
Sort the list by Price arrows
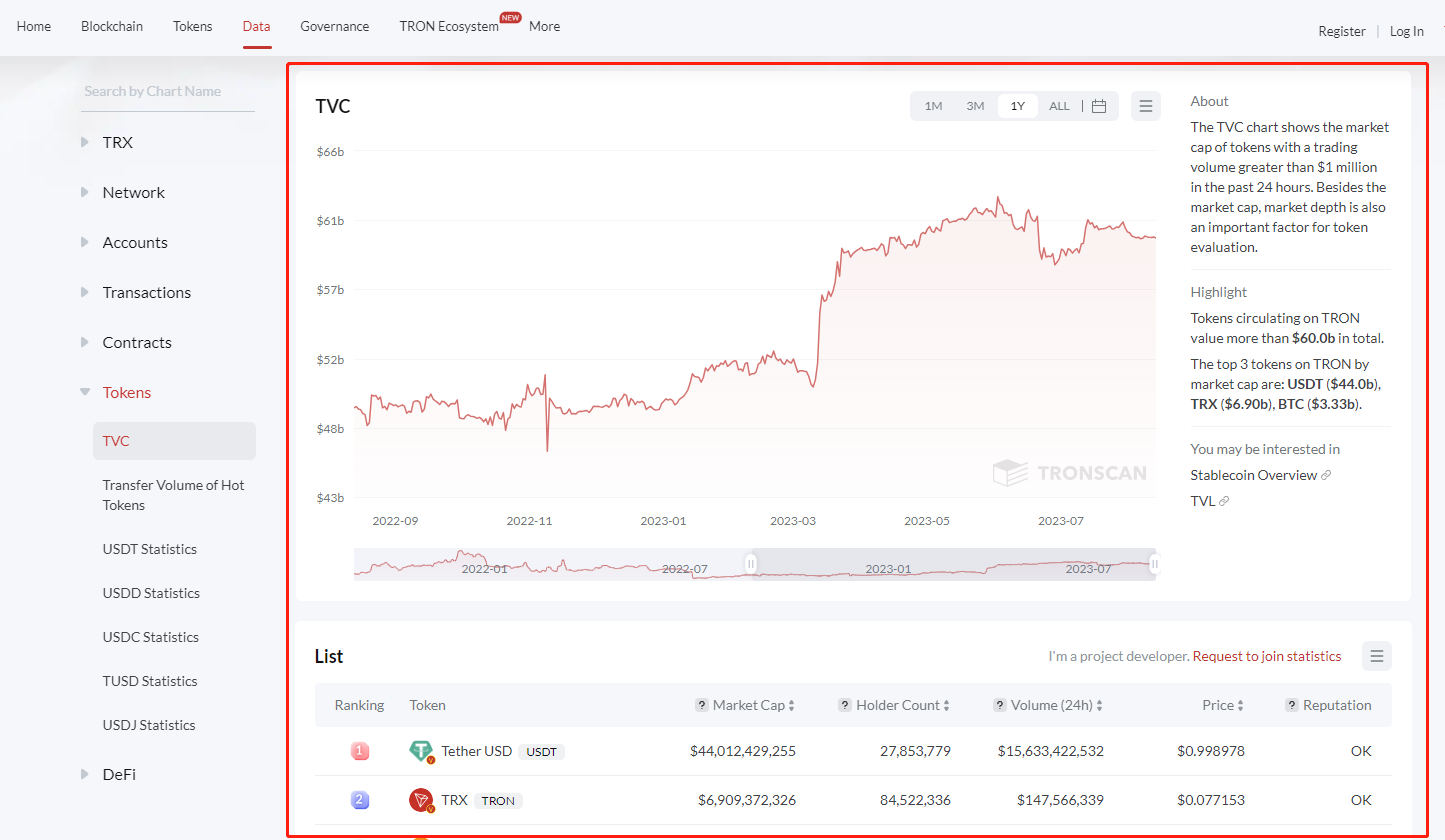pyautogui.click(x=1241, y=706)
